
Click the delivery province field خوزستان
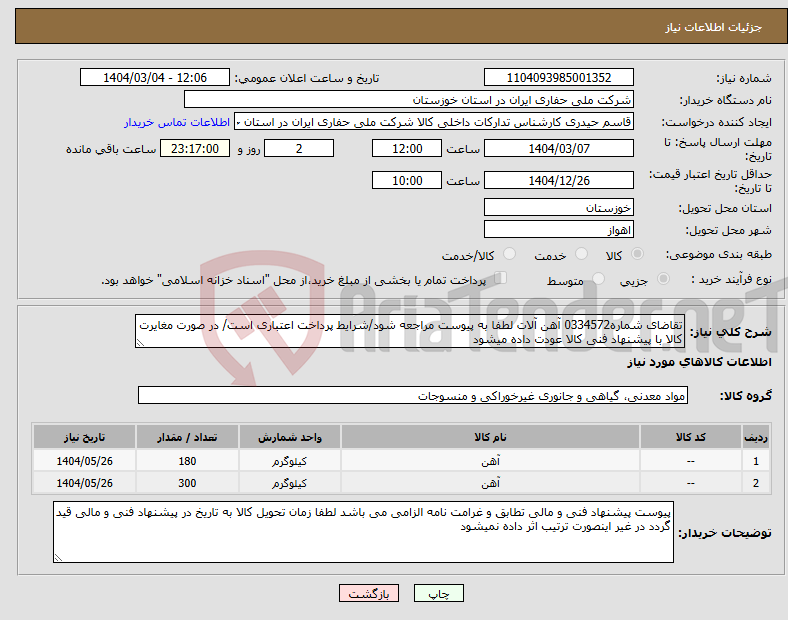tap(558, 207)
